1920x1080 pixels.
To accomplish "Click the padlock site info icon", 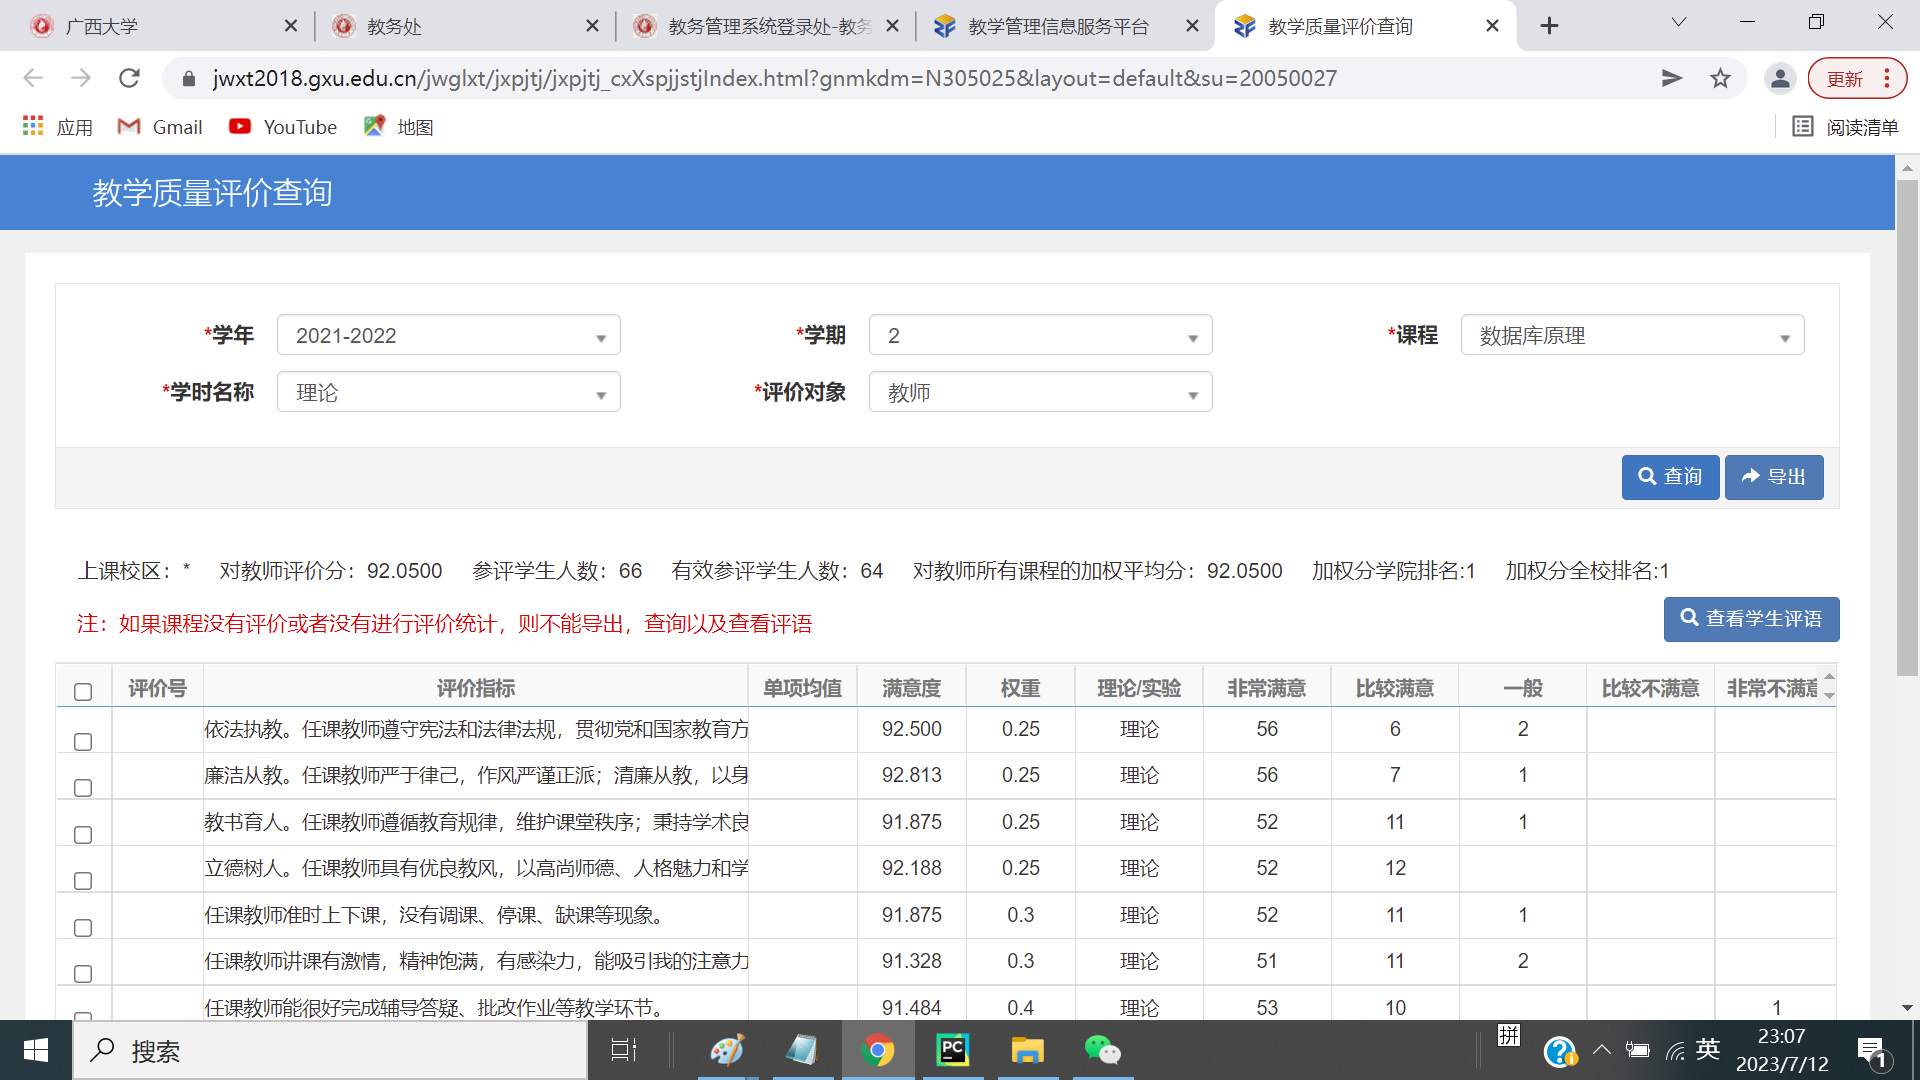I will [188, 78].
